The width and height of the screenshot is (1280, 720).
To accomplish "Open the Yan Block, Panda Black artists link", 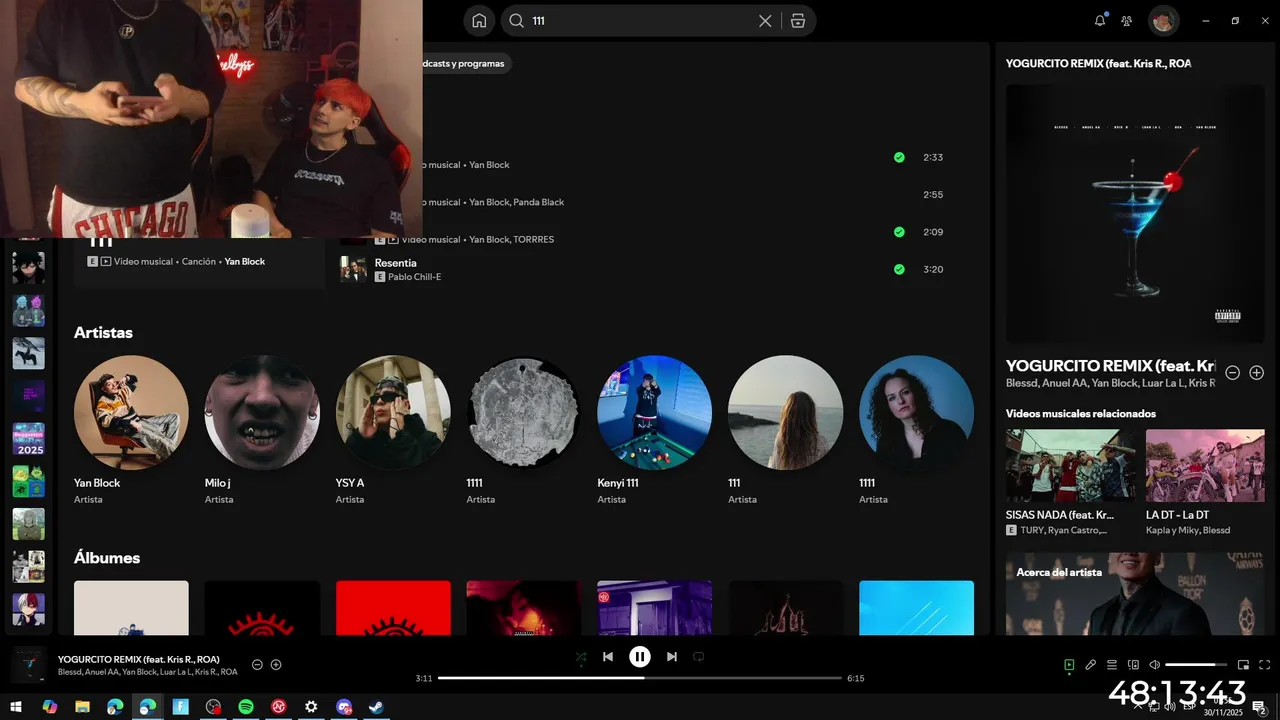I will coord(517,202).
